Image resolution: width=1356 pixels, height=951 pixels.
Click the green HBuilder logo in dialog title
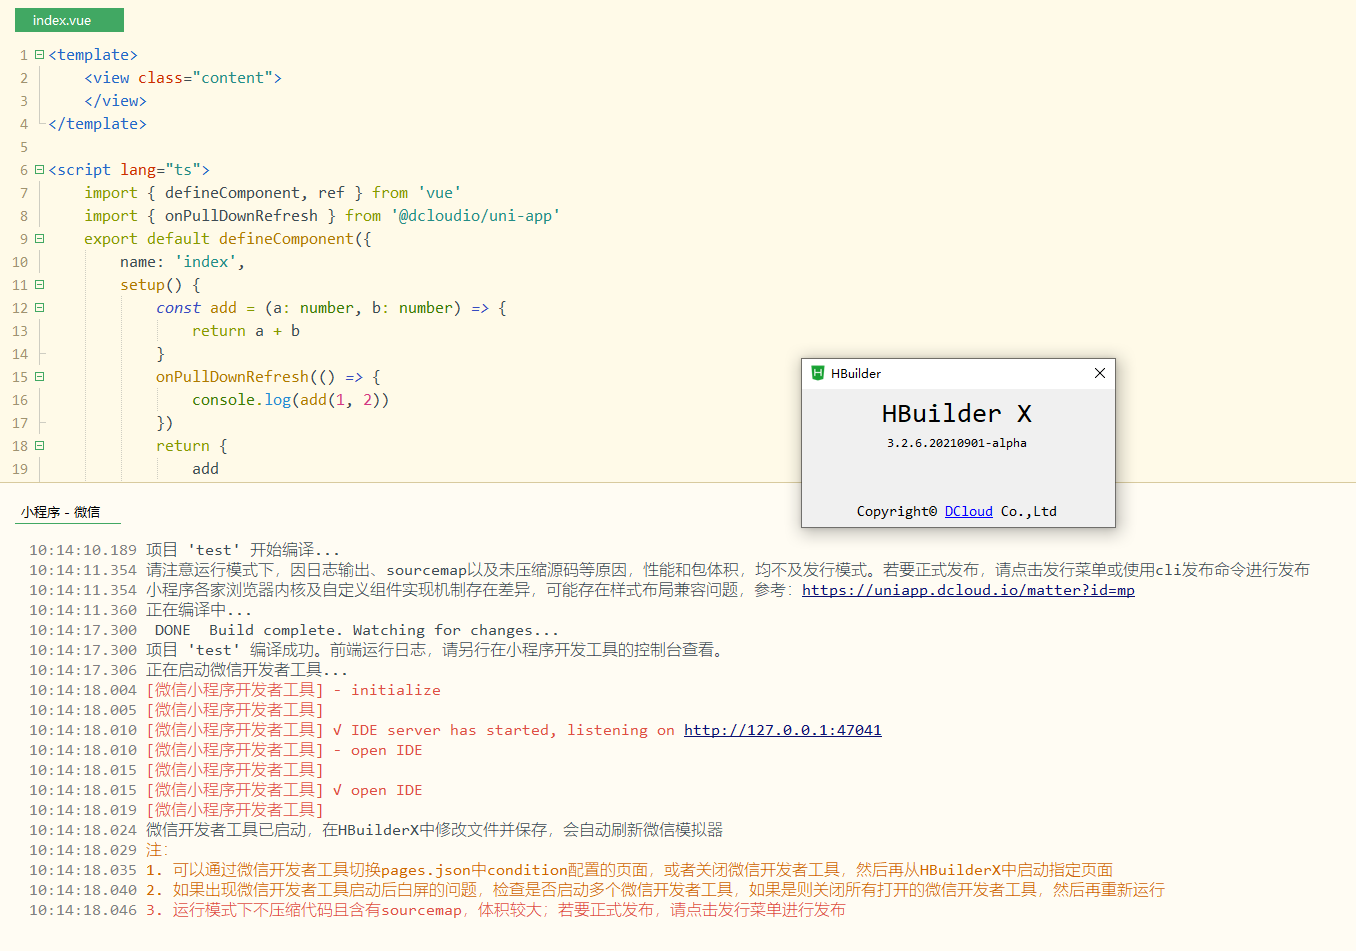pos(817,373)
